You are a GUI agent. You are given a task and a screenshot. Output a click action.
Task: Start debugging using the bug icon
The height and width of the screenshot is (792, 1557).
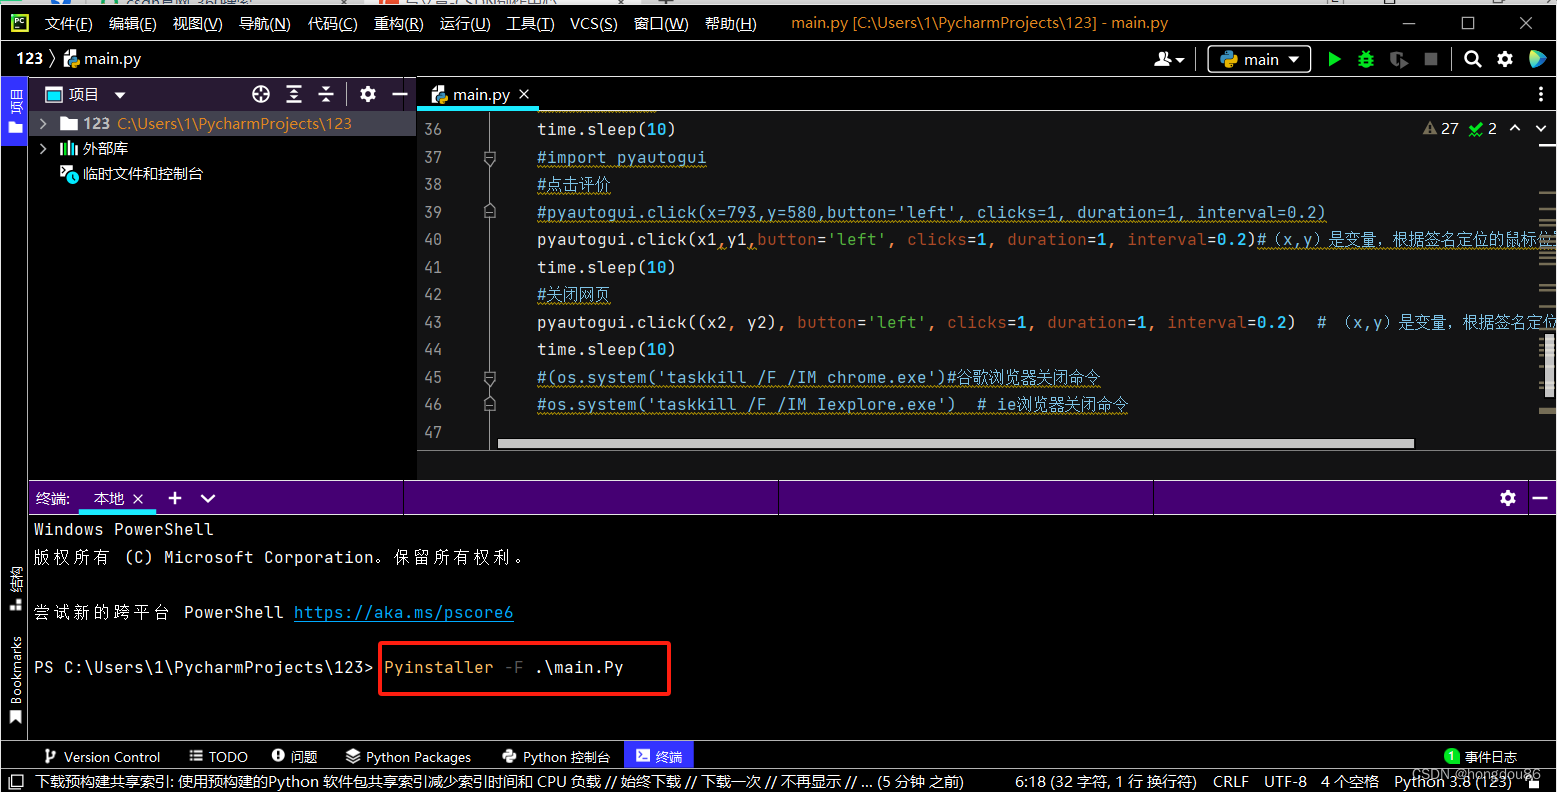(x=1366, y=59)
